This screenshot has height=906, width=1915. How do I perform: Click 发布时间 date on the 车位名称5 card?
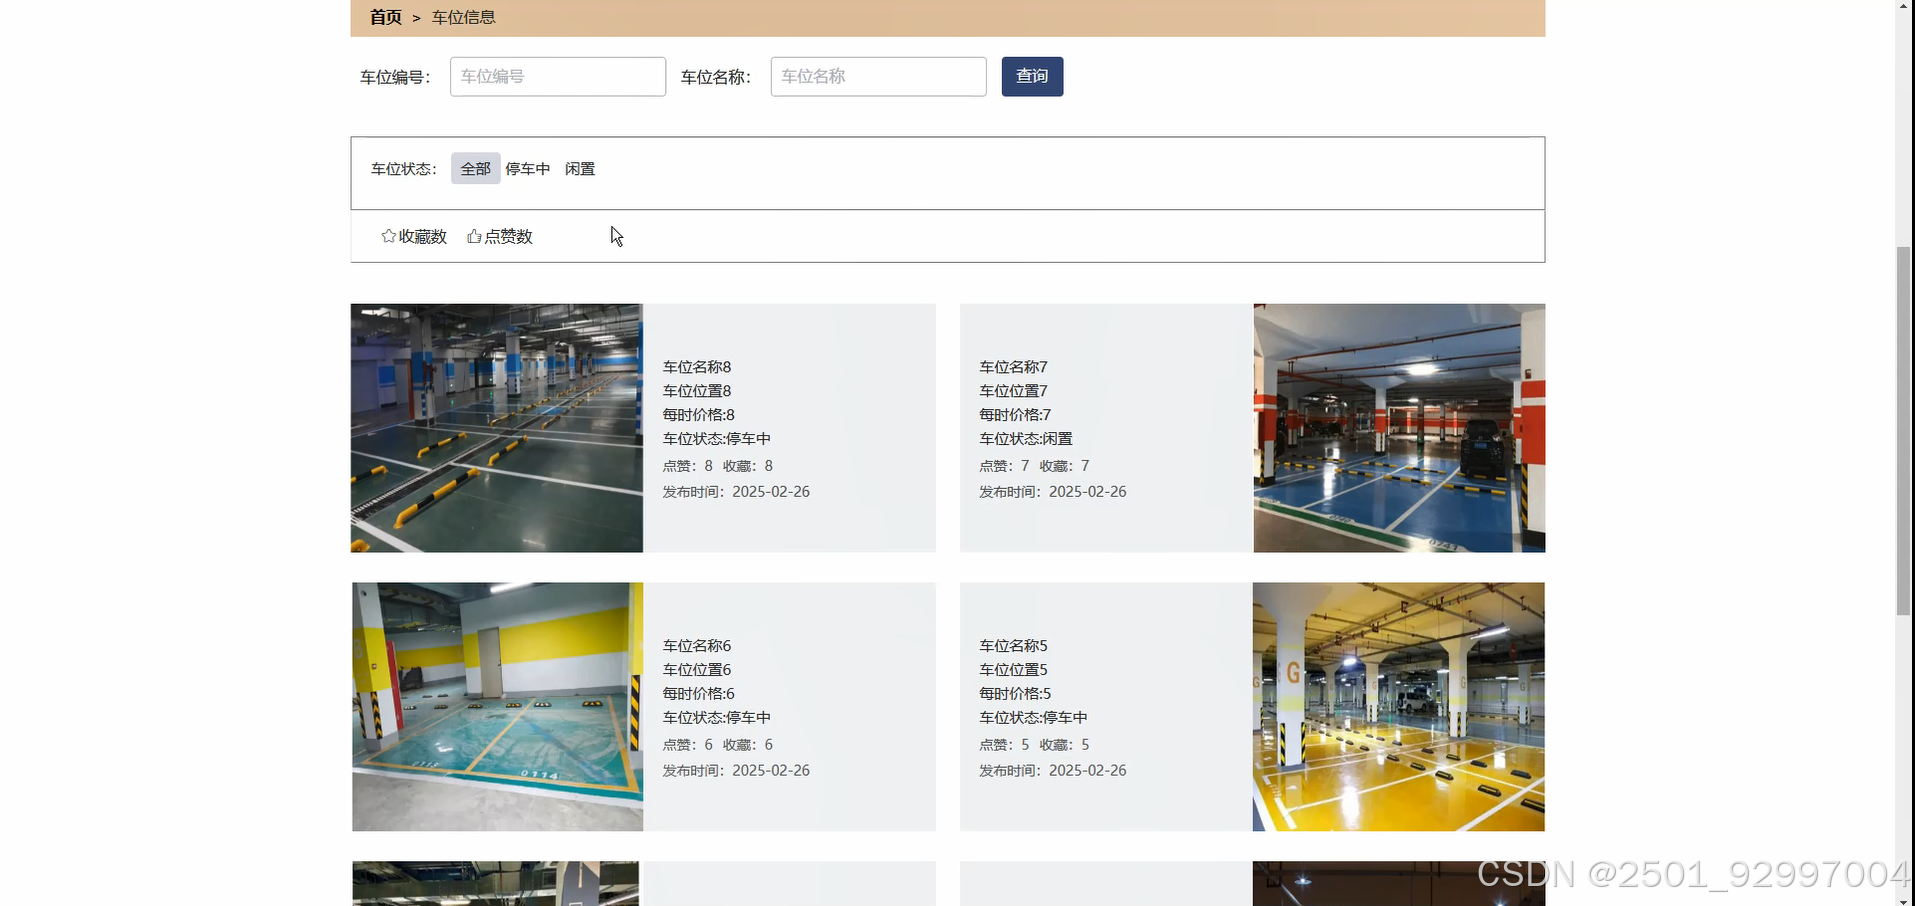[1053, 771]
